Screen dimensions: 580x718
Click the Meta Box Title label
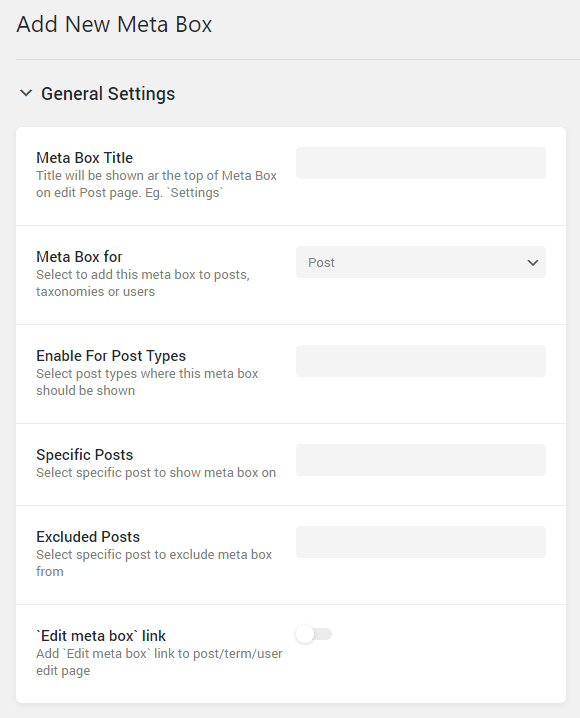click(85, 158)
